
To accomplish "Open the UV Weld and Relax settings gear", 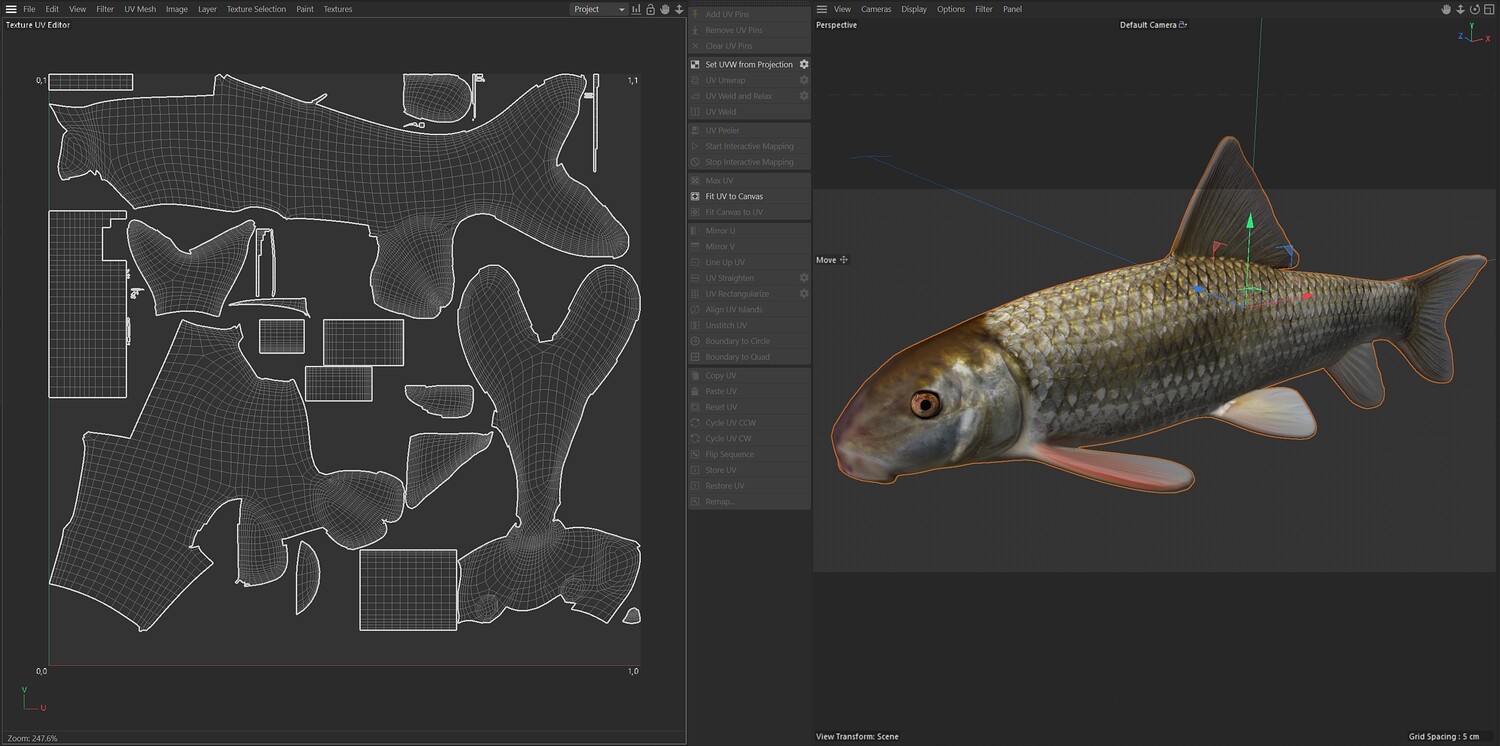I will (803, 96).
